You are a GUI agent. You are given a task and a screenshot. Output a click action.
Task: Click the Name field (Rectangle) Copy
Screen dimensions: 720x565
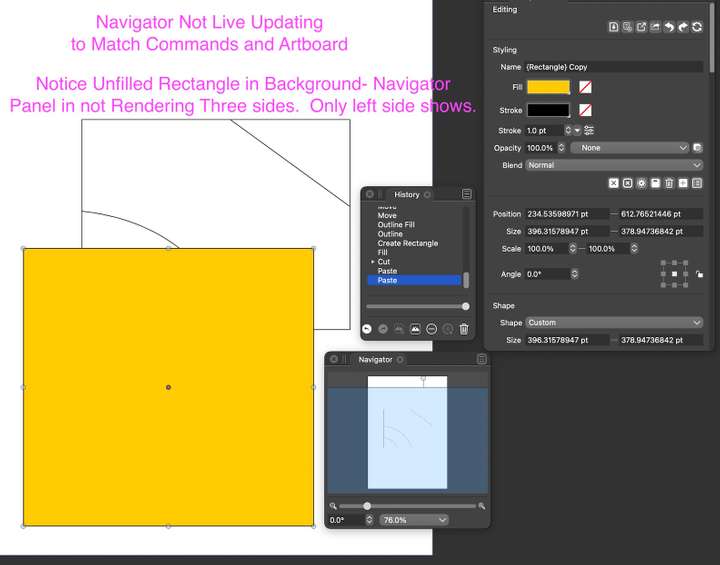coord(614,67)
